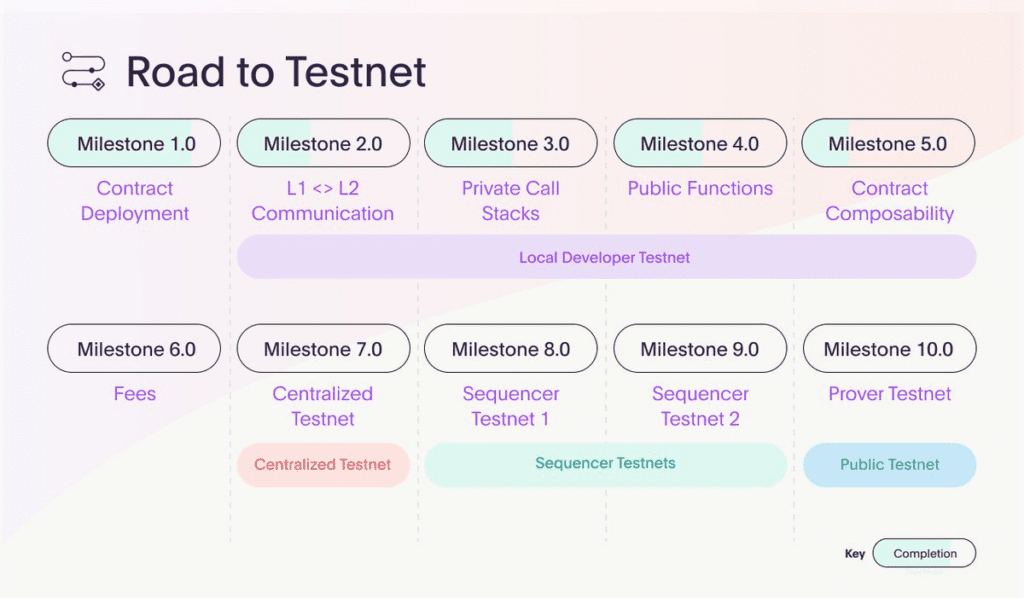
Task: Click the L1 <> L2 Communication label
Action: [323, 200]
